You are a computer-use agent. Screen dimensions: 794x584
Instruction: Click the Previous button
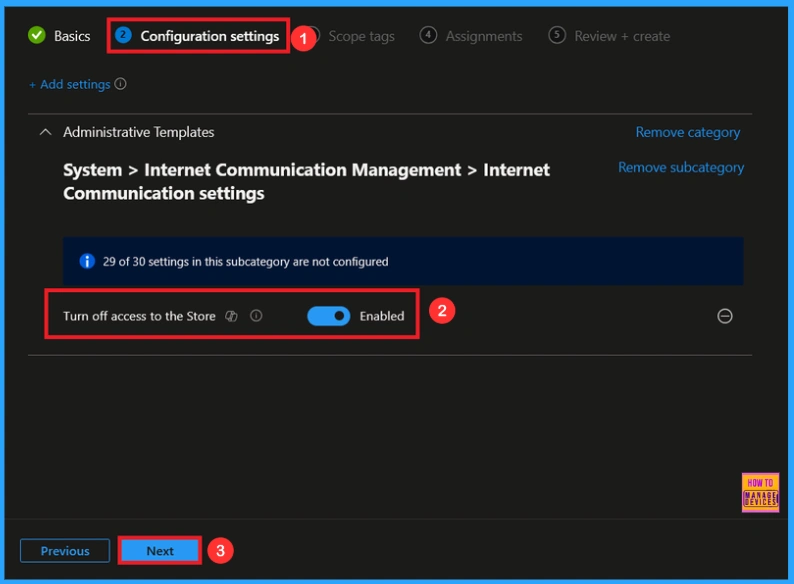65,551
